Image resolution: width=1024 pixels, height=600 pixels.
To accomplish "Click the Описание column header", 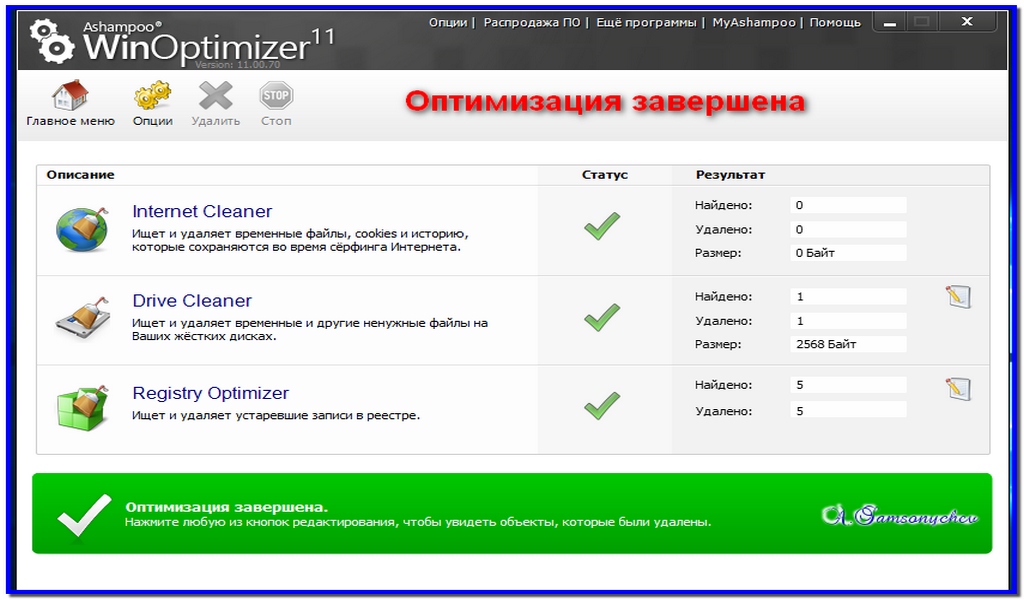I will 80,175.
